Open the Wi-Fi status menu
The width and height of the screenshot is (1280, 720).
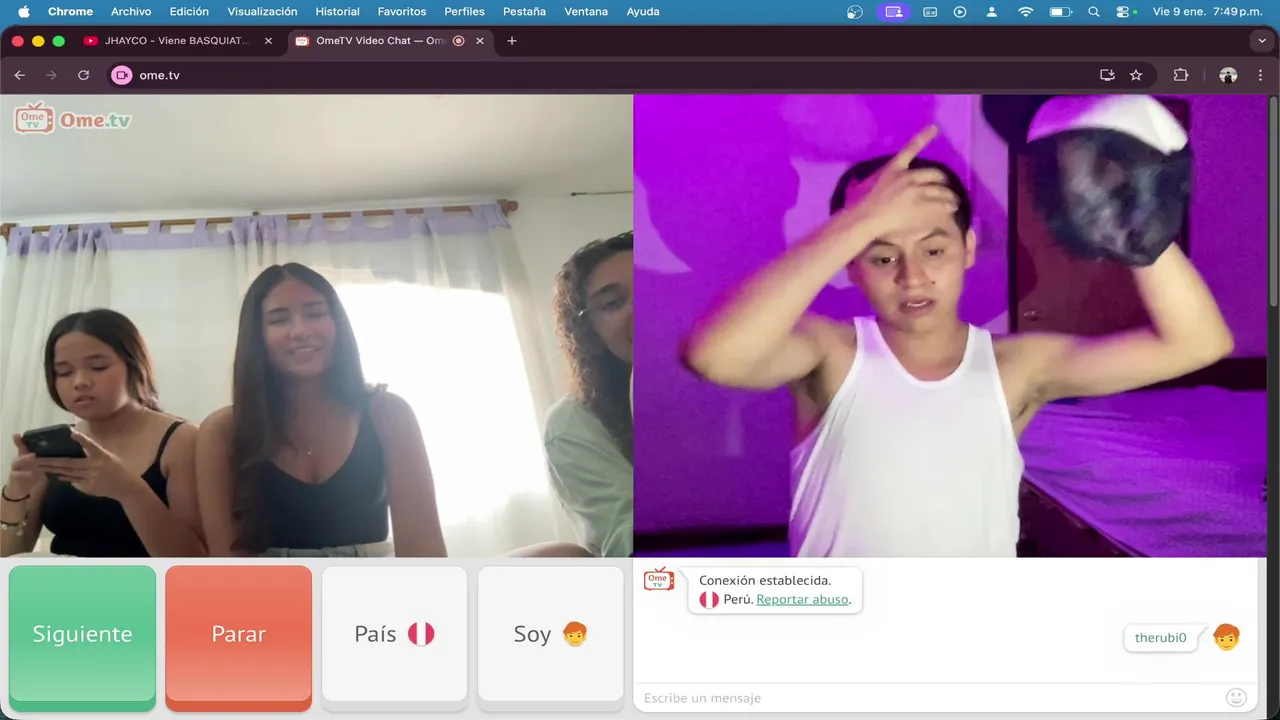click(1025, 12)
